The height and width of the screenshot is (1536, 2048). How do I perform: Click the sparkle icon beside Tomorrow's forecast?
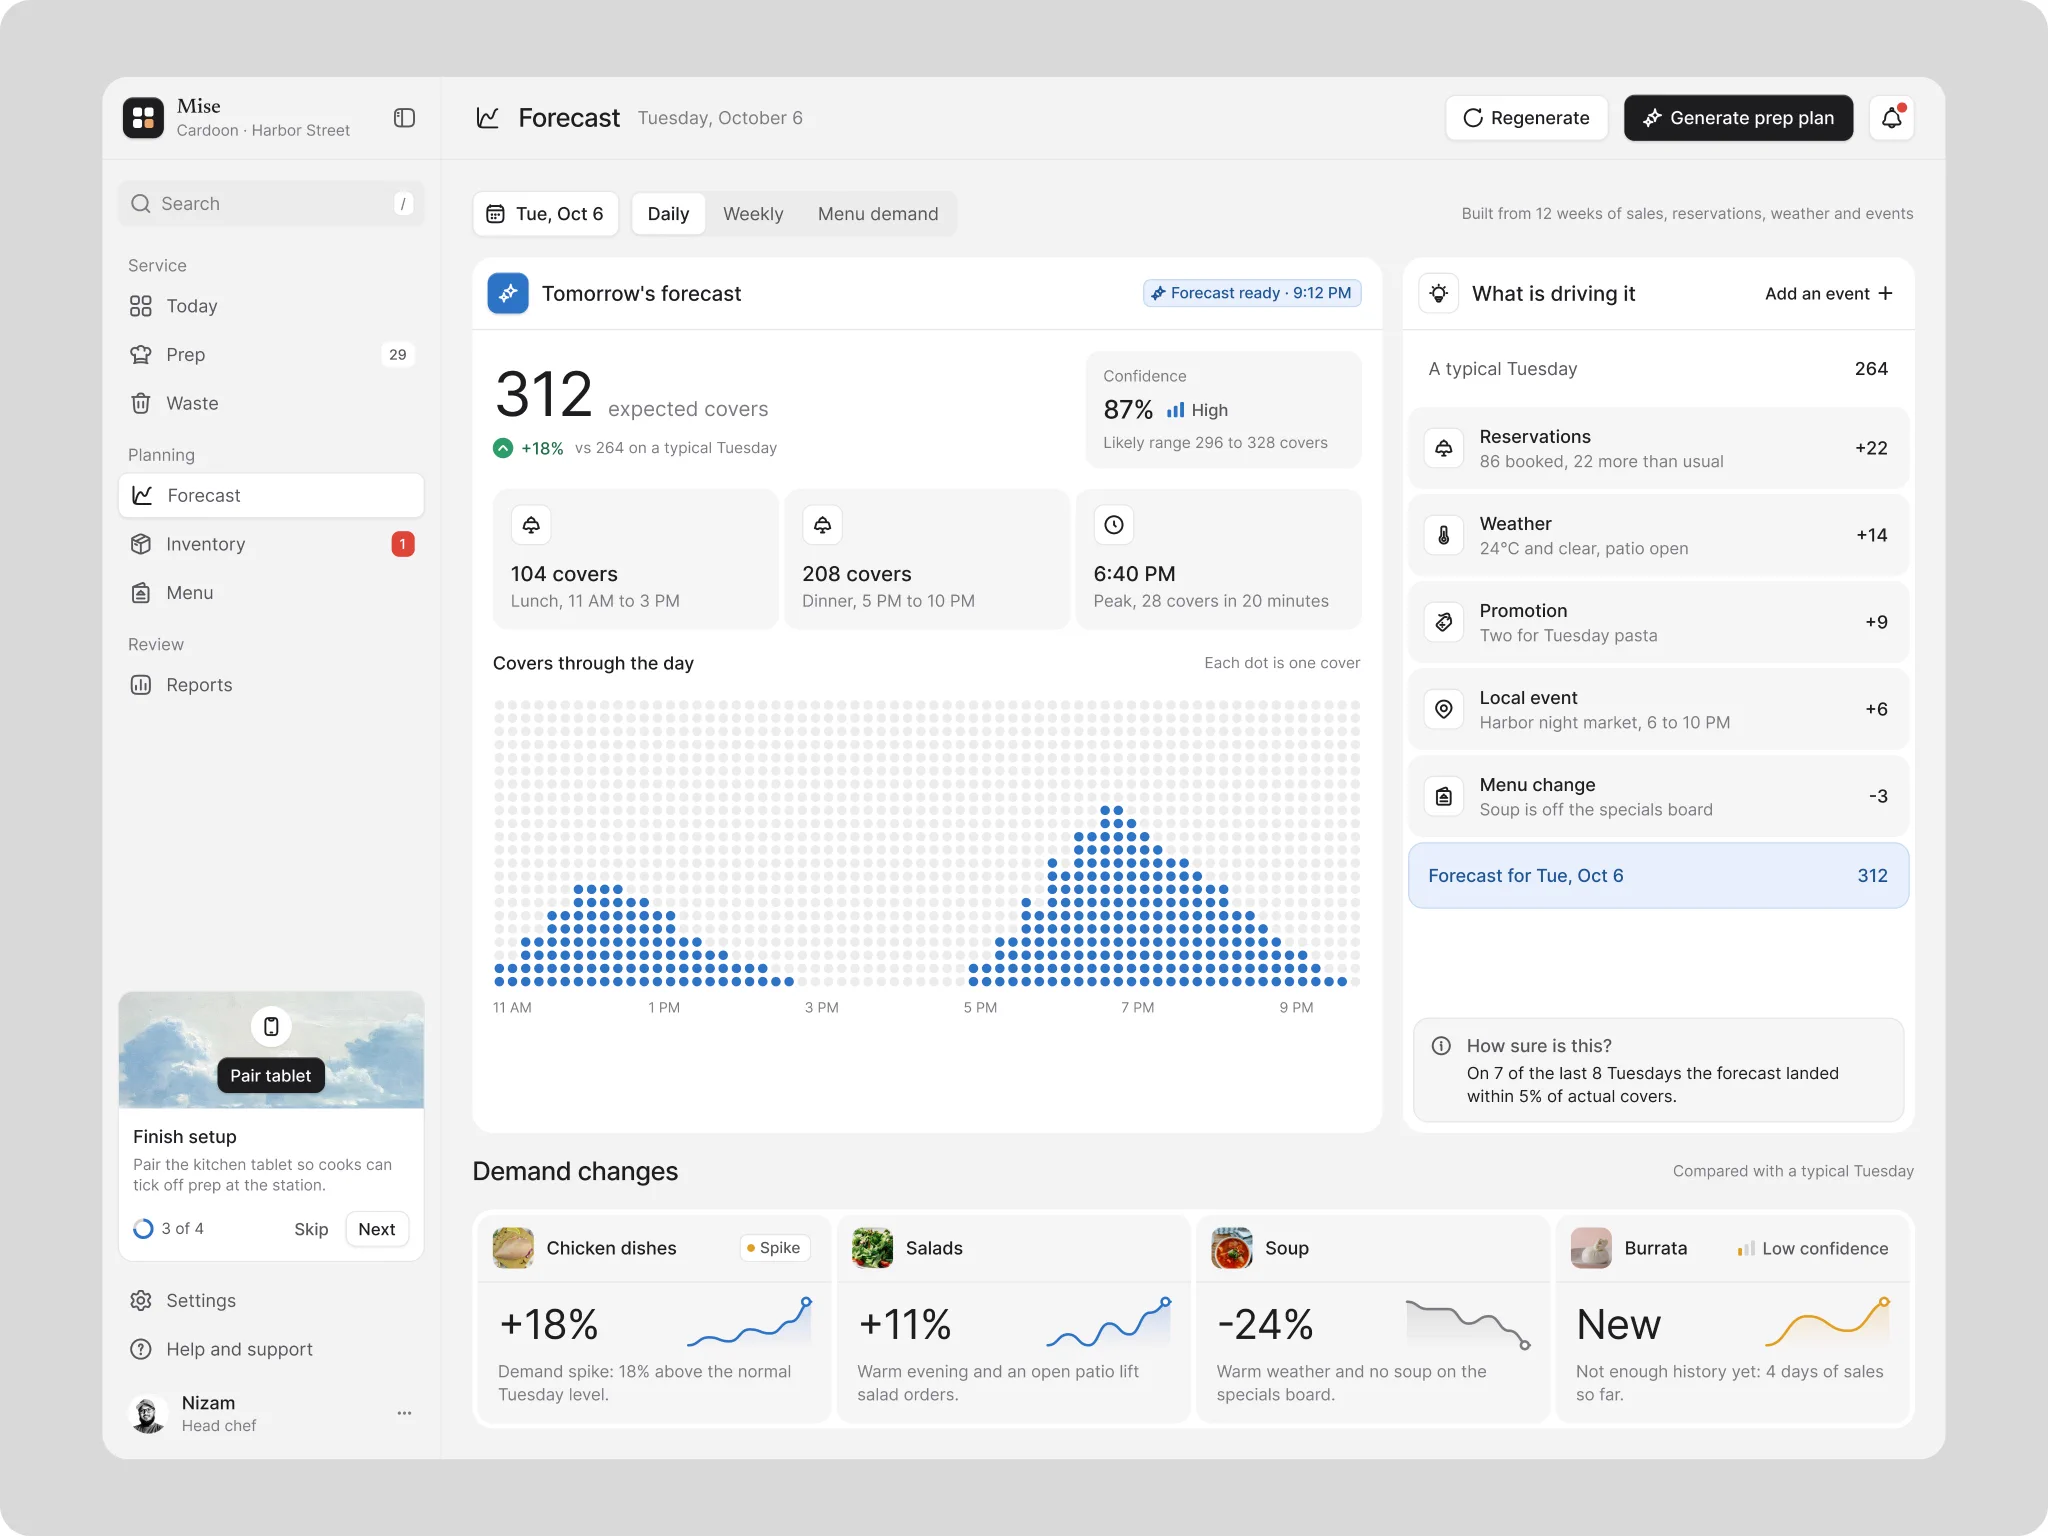508,293
